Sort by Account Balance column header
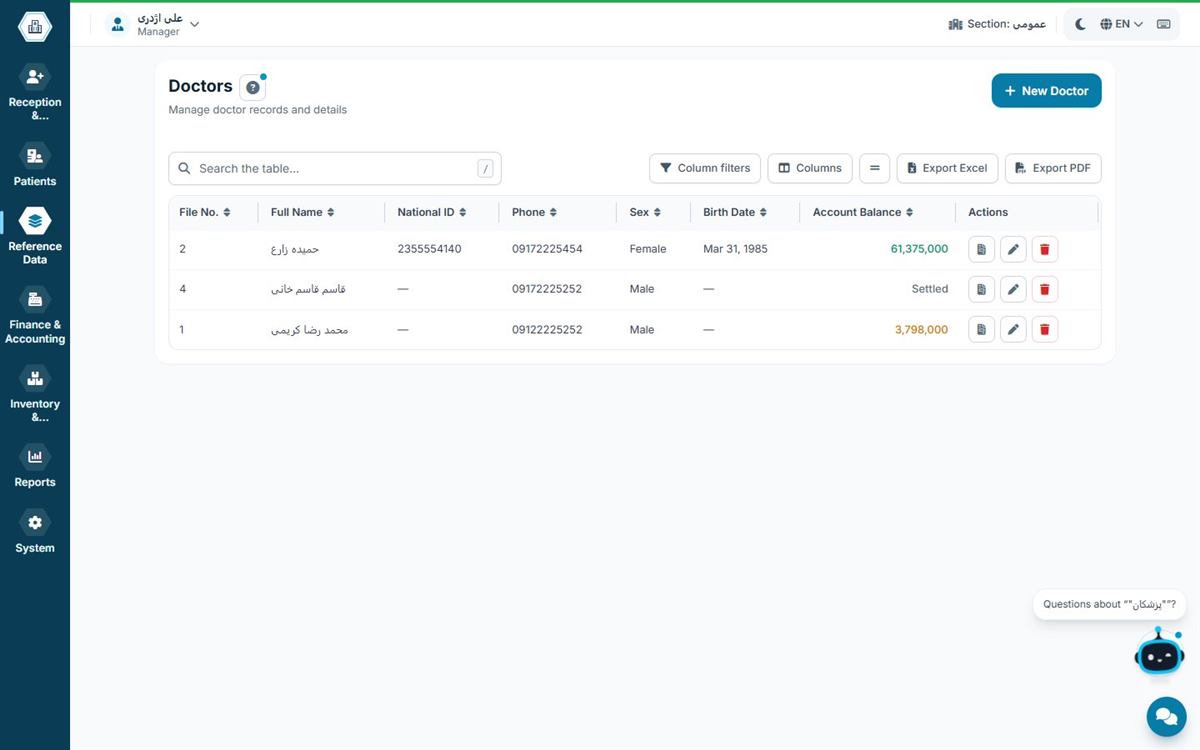This screenshot has width=1200, height=750. point(863,212)
